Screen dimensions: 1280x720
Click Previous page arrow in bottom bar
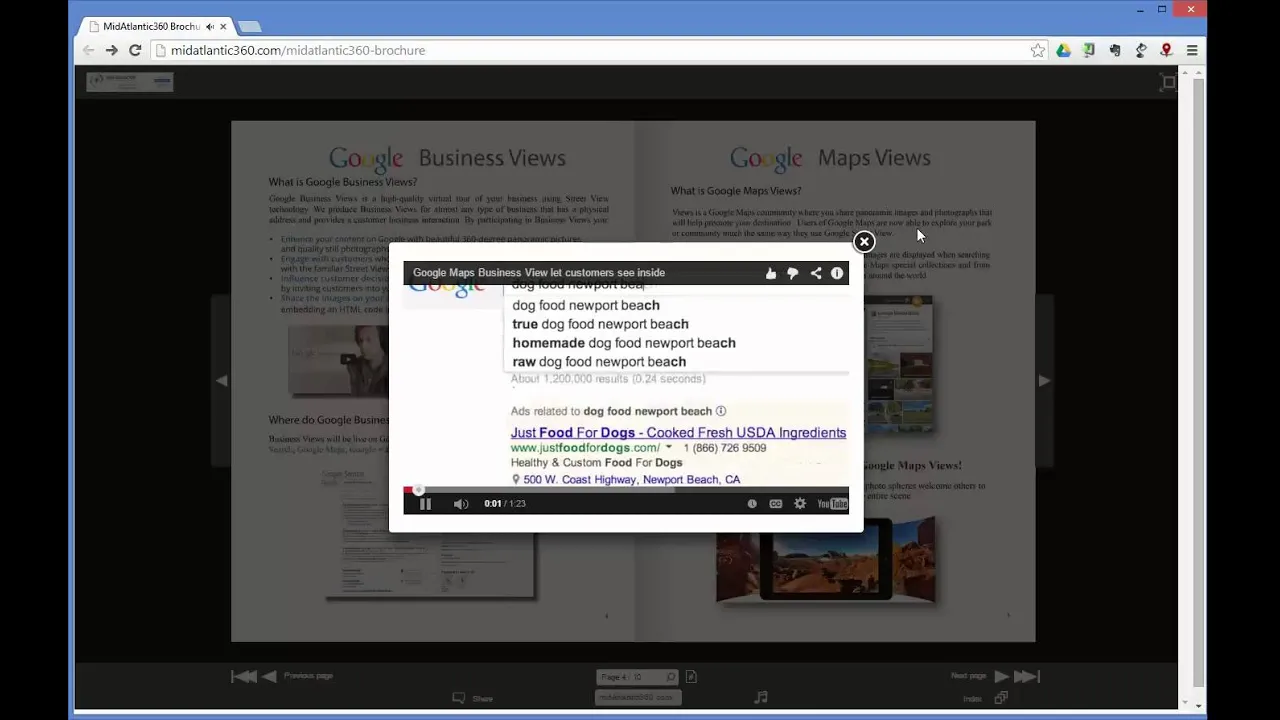click(x=269, y=677)
